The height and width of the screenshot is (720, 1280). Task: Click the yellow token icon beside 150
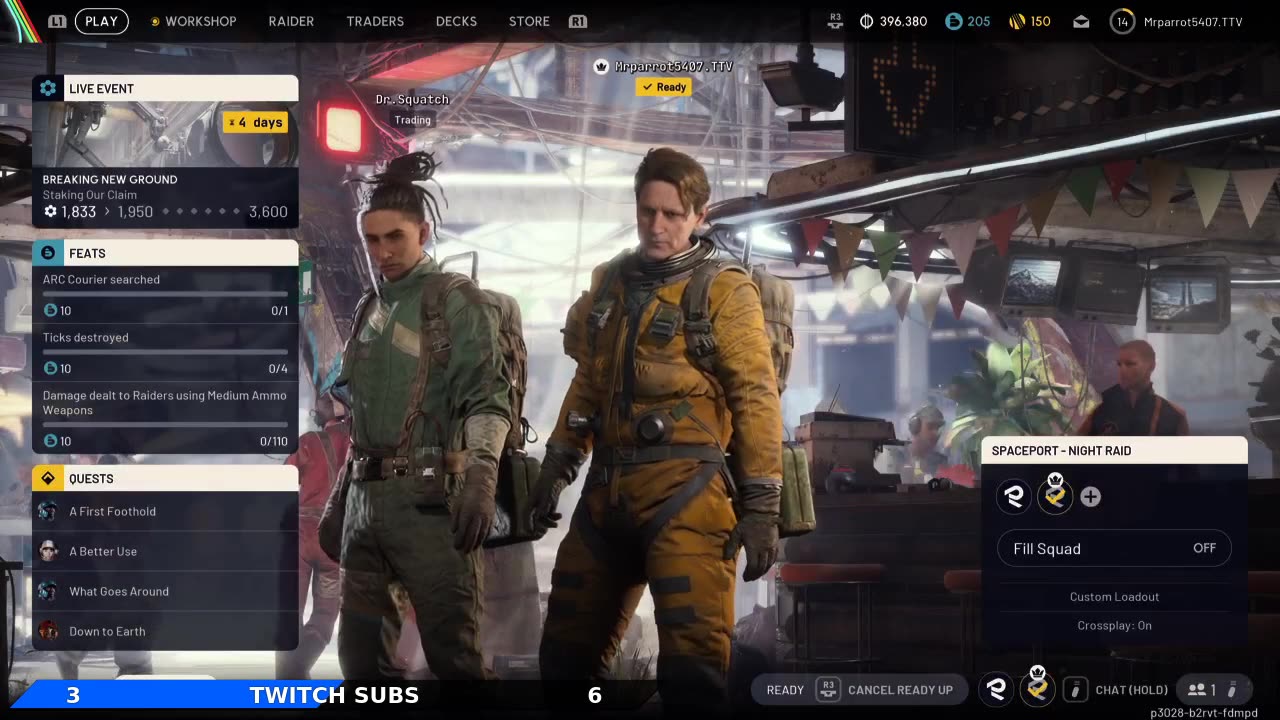[x=1016, y=21]
